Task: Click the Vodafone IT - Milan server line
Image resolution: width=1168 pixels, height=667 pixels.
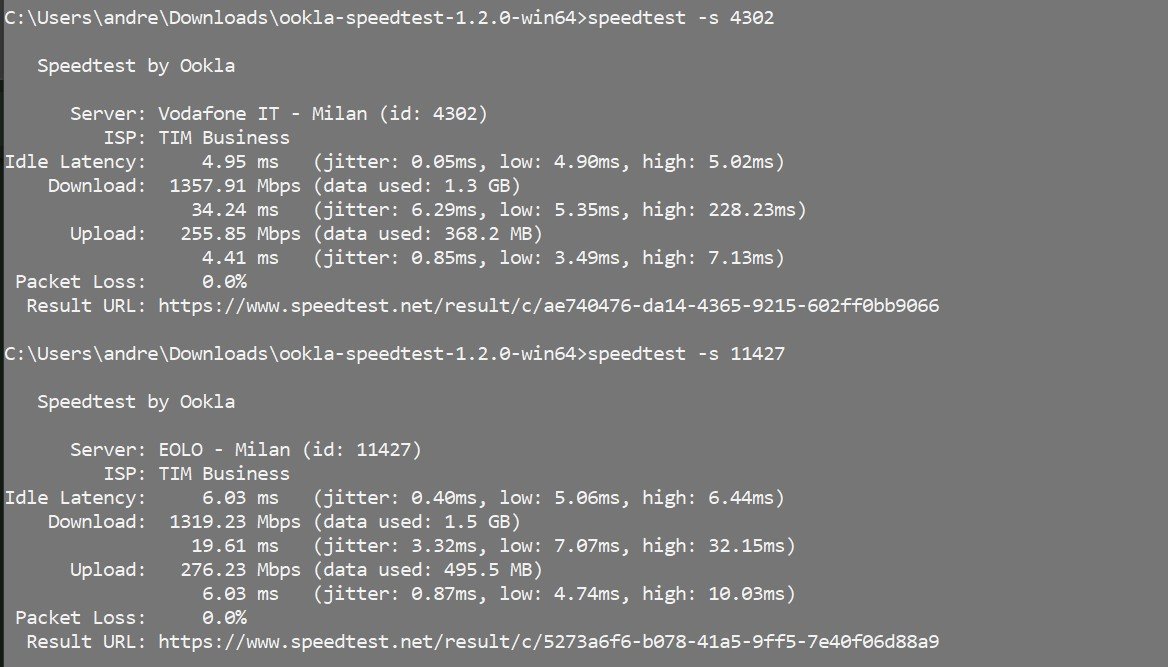Action: (279, 114)
